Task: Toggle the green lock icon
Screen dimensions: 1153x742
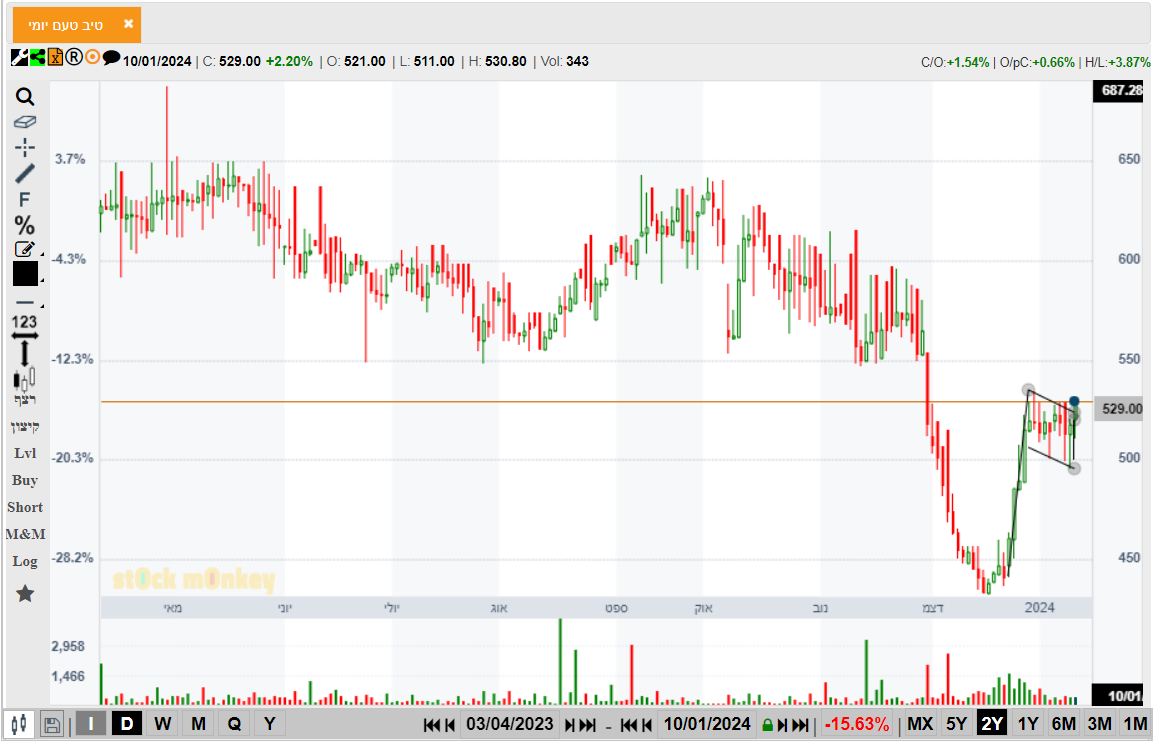Action: [768, 726]
